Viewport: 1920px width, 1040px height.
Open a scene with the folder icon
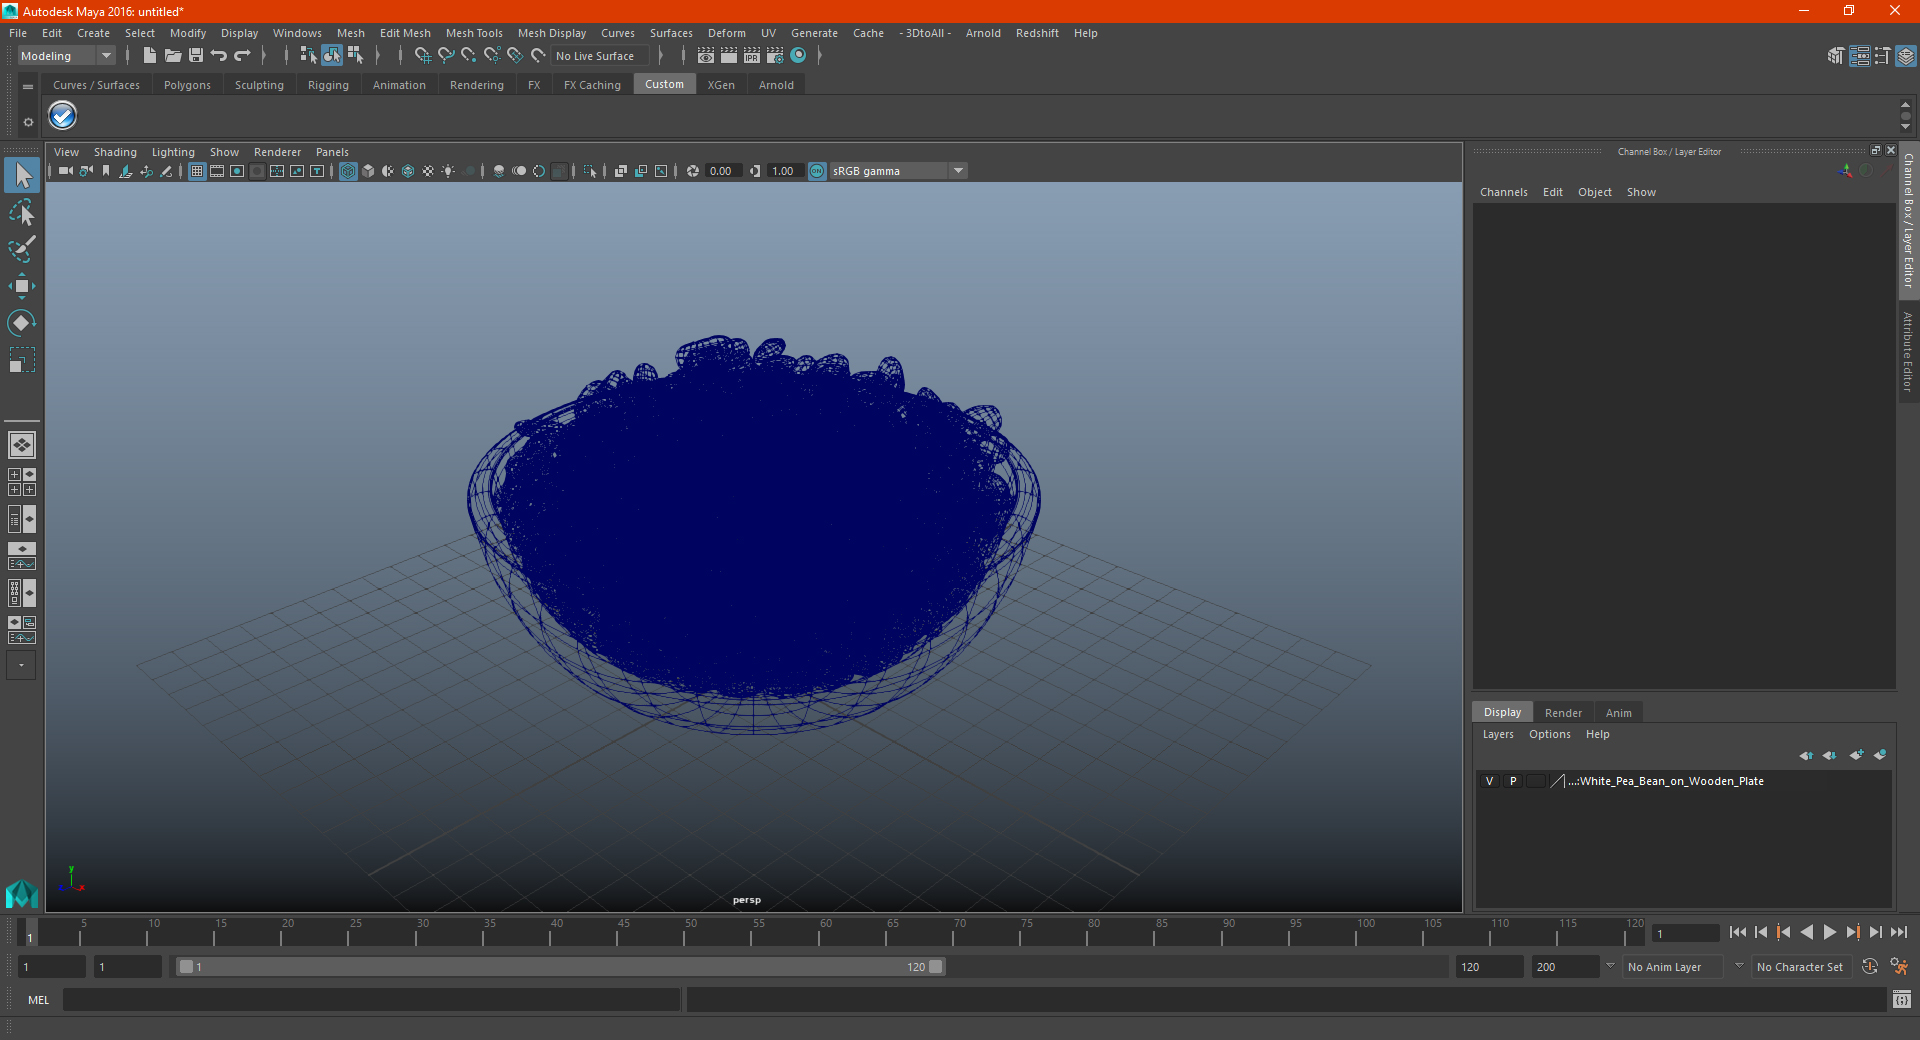173,56
